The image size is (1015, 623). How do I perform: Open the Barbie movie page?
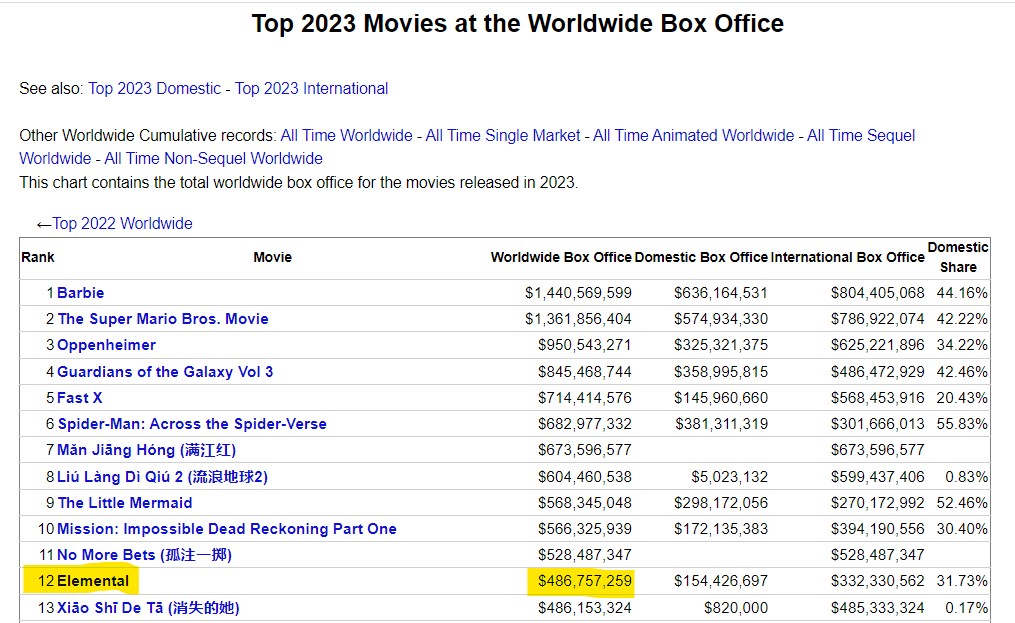tap(80, 293)
